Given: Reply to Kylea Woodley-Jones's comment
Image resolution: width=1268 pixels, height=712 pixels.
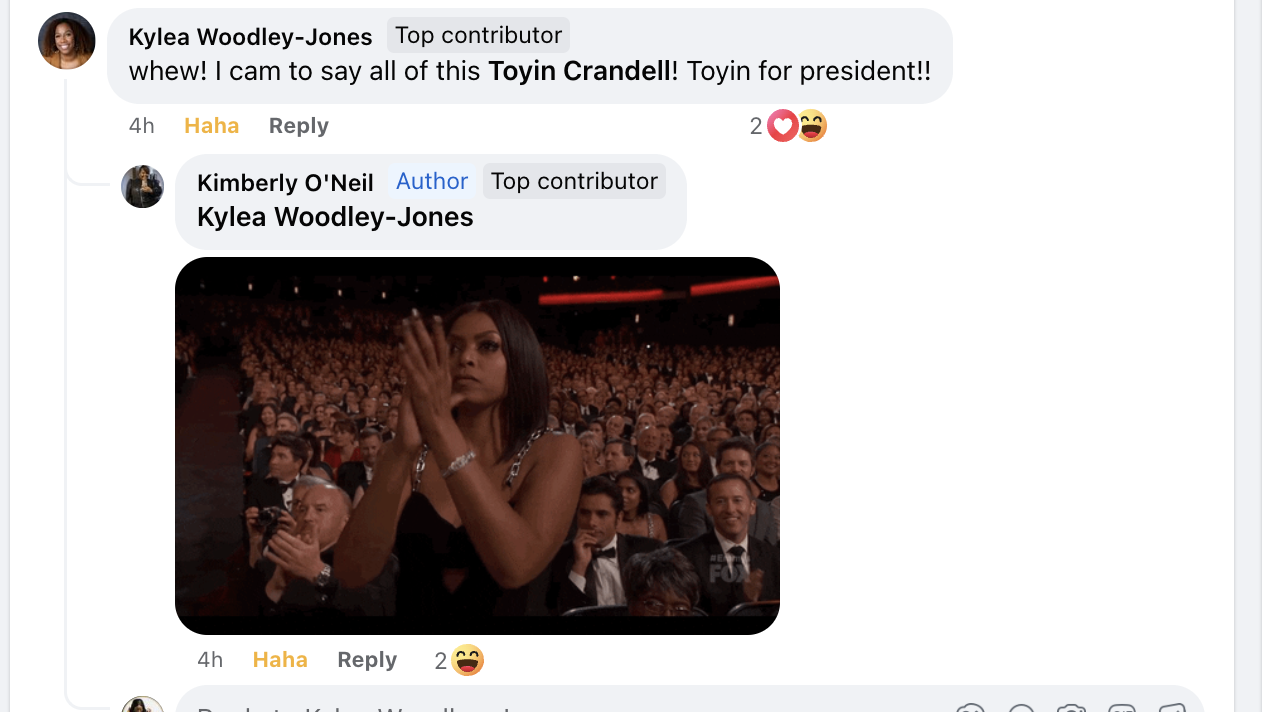Looking at the screenshot, I should click(x=298, y=126).
